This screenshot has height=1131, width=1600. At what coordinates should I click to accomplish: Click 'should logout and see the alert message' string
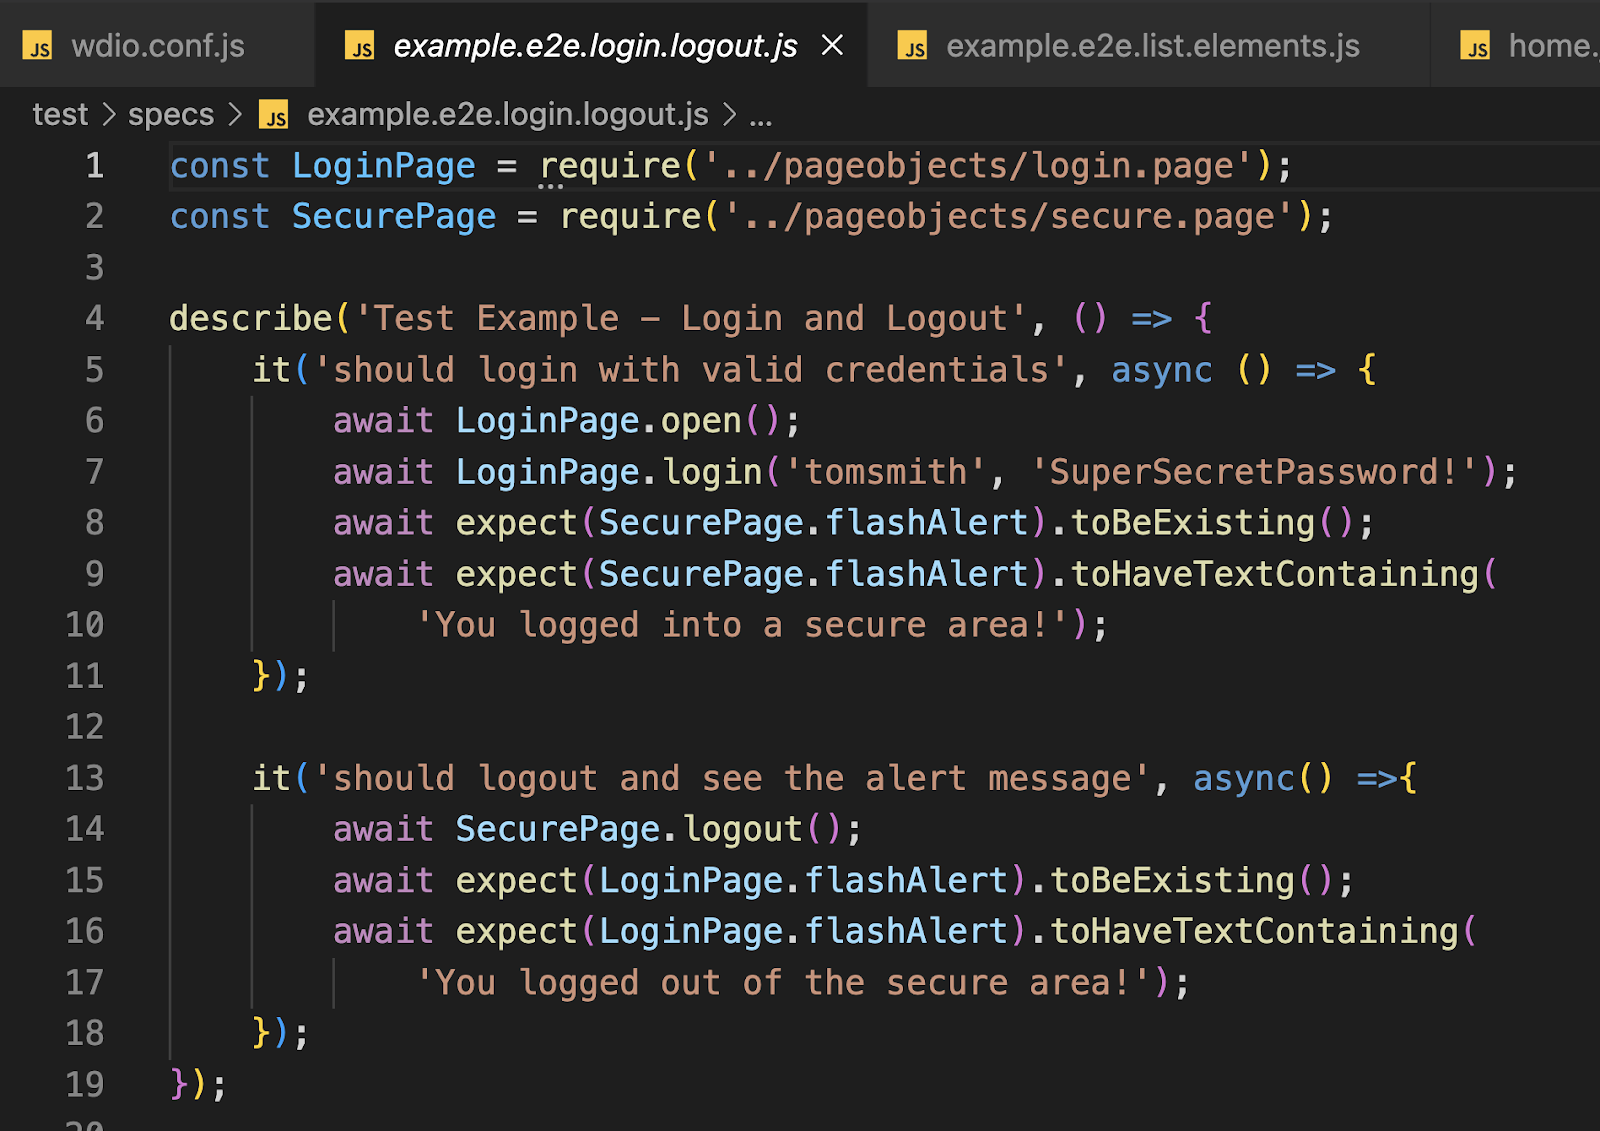732,777
